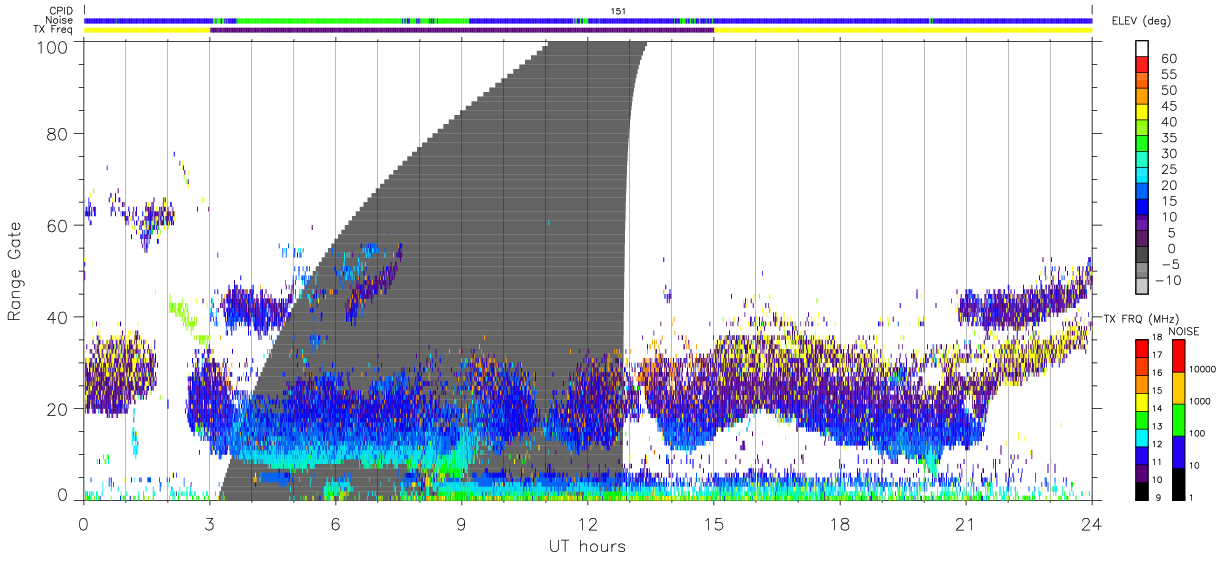Click the '18' tick label on UT hours axis
This screenshot has height=567, width=1228.
(840, 523)
